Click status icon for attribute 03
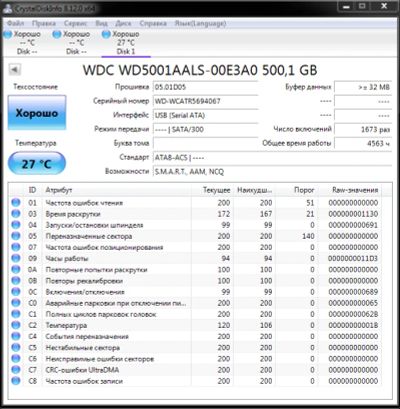 click(x=16, y=214)
